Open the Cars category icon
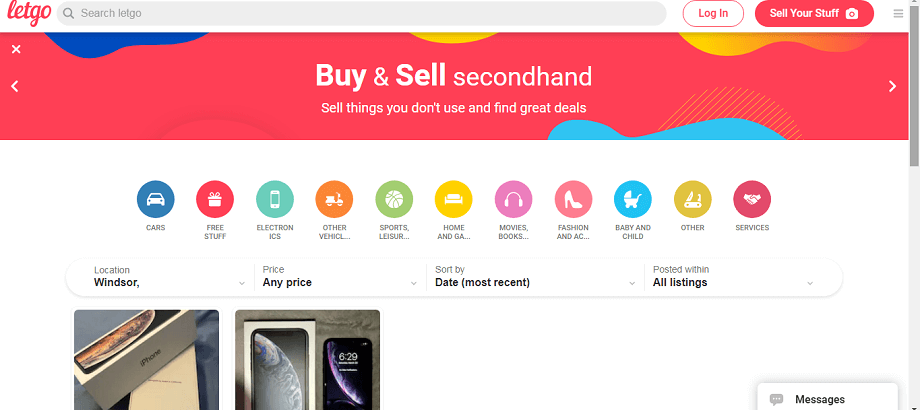This screenshot has height=410, width=920. [155, 199]
